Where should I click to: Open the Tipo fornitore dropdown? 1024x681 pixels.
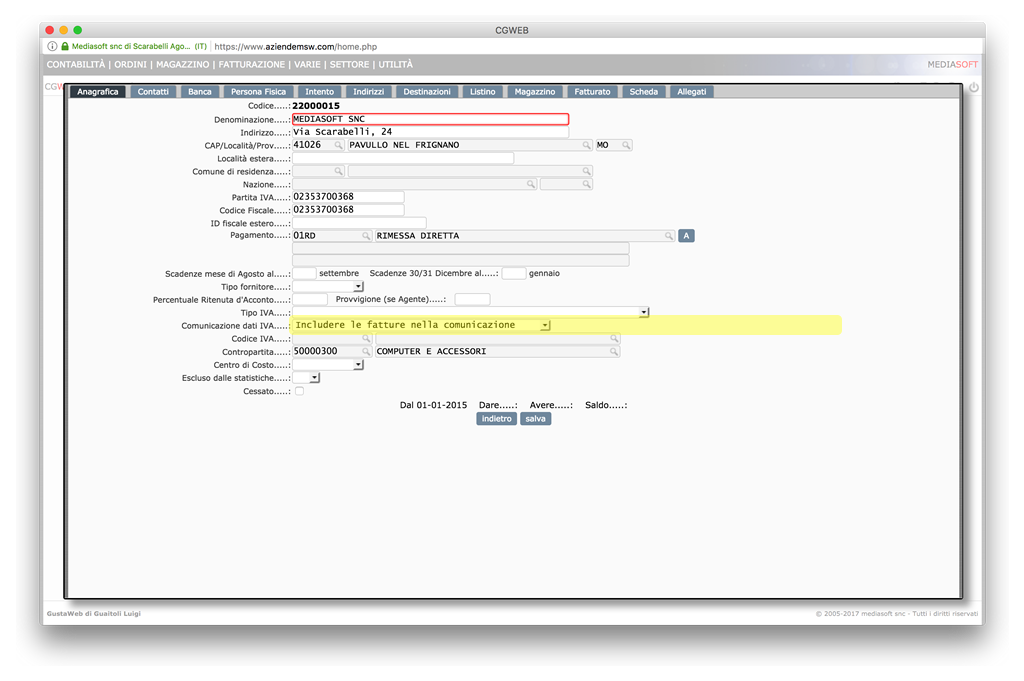tap(358, 287)
